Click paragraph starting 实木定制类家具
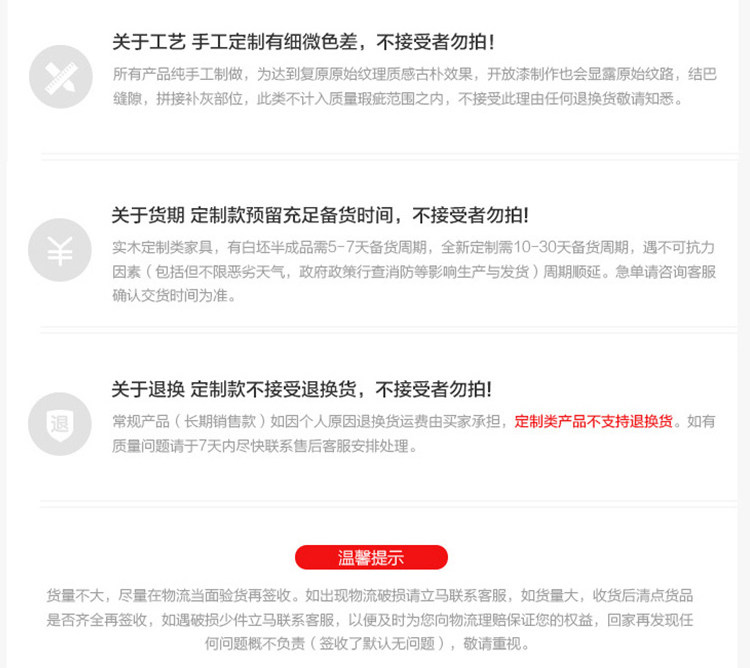 click(414, 272)
